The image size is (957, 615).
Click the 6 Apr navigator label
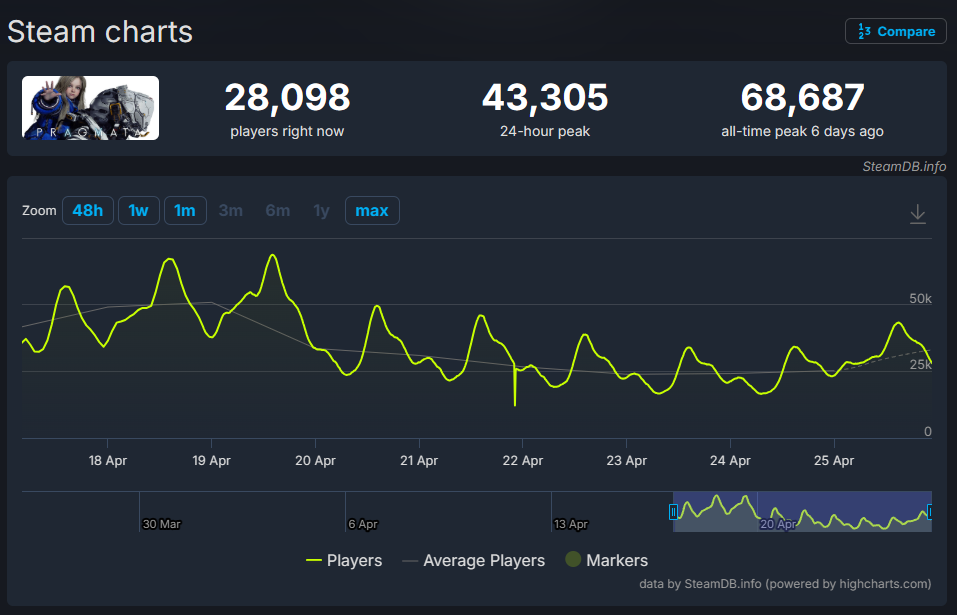pyautogui.click(x=363, y=524)
